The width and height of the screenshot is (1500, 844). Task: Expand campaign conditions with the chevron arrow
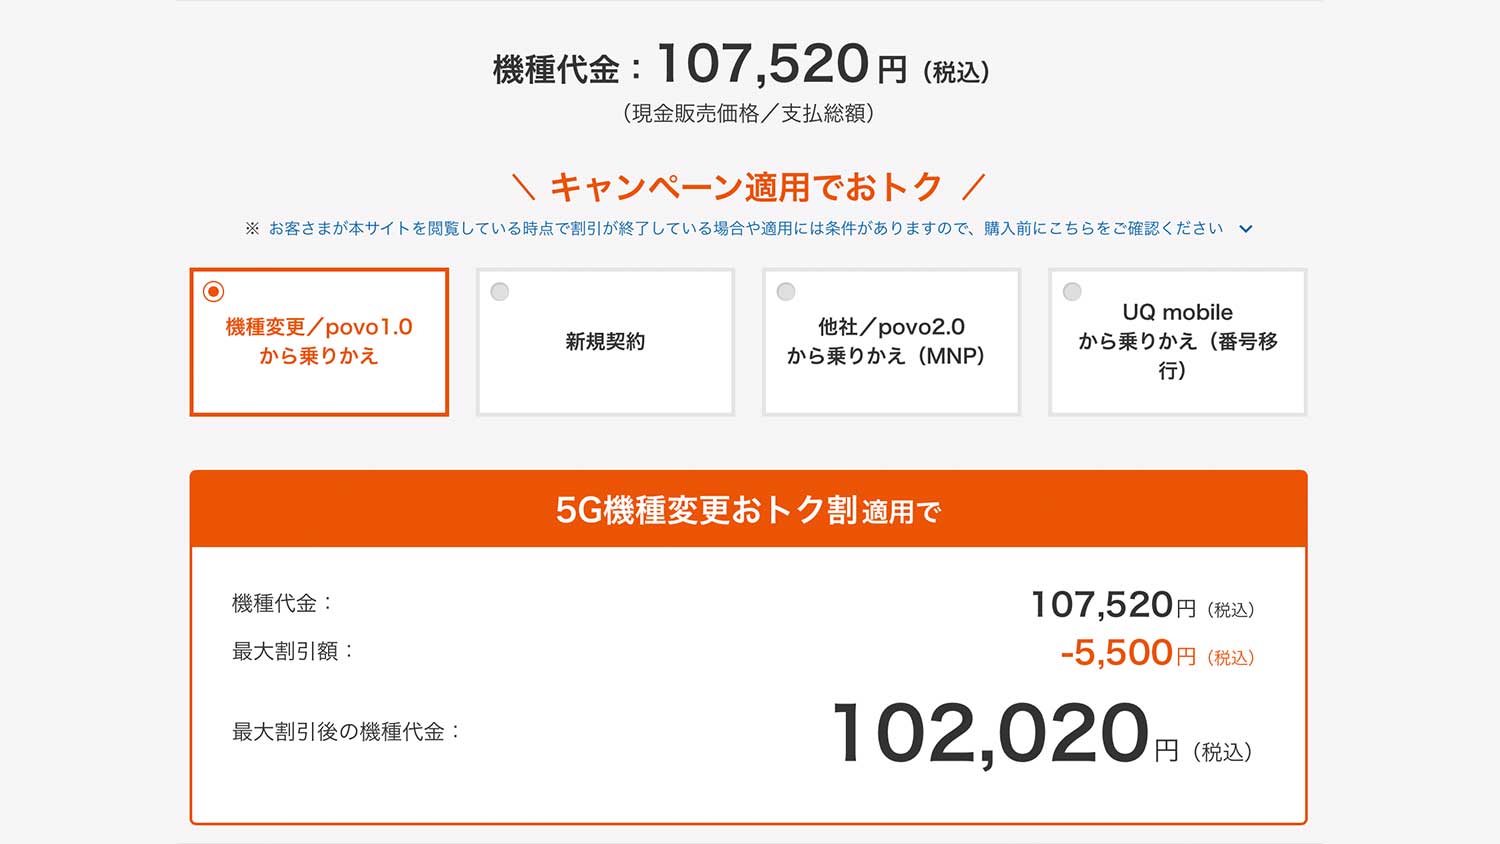click(1246, 229)
